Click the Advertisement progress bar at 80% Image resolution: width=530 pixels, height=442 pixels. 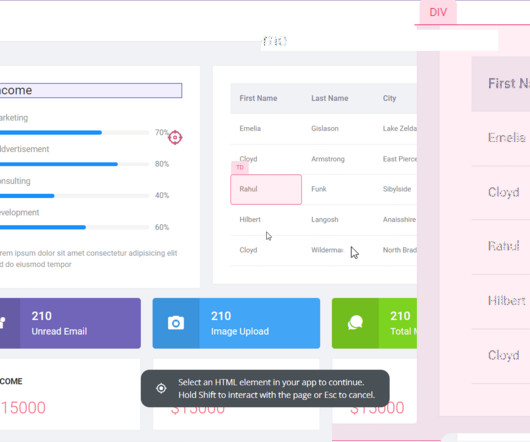tap(74, 164)
